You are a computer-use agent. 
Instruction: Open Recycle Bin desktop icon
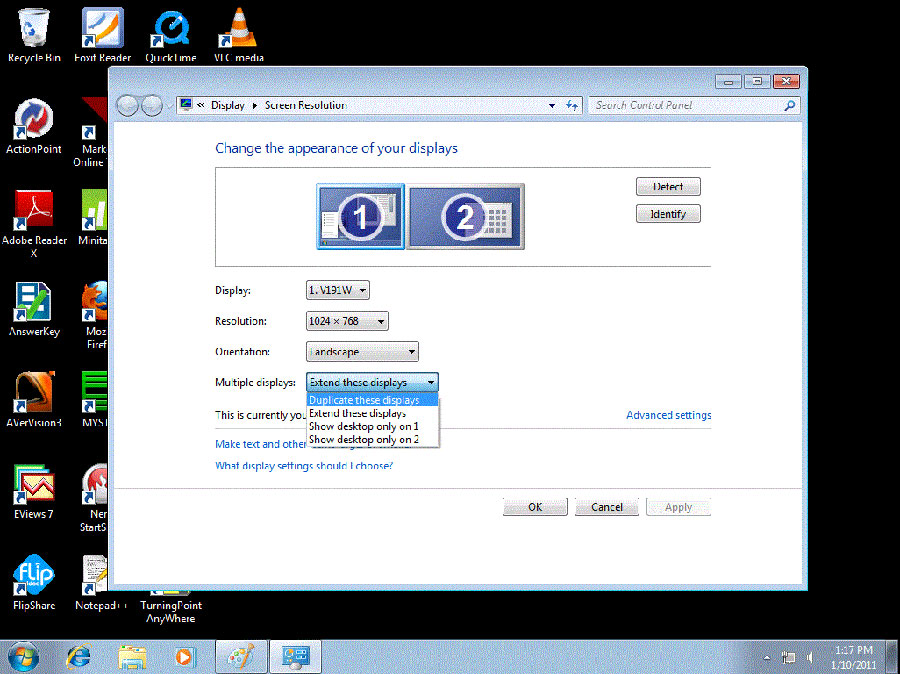(x=33, y=31)
